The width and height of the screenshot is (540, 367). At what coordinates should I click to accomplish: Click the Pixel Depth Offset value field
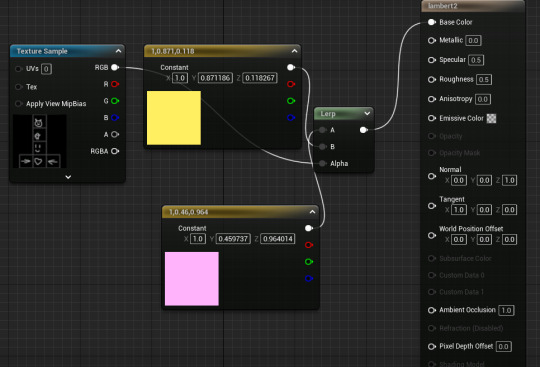coord(503,347)
